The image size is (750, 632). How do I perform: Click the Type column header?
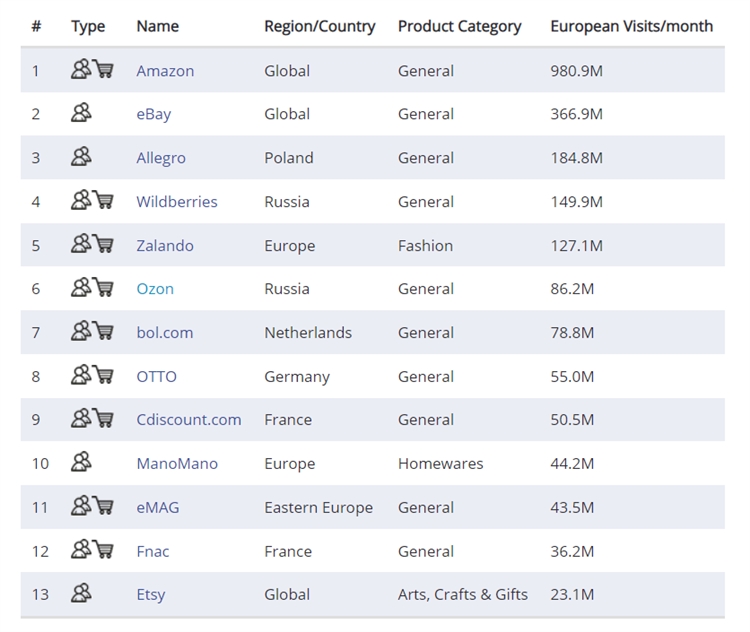pos(88,26)
